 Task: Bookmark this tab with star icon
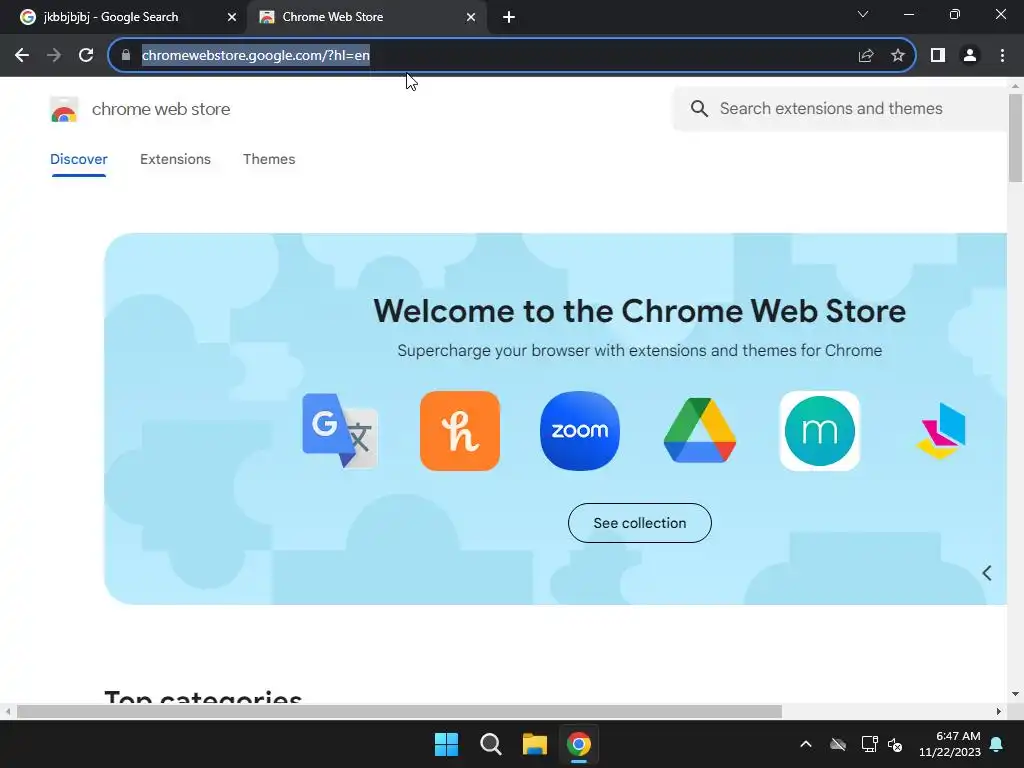click(898, 56)
